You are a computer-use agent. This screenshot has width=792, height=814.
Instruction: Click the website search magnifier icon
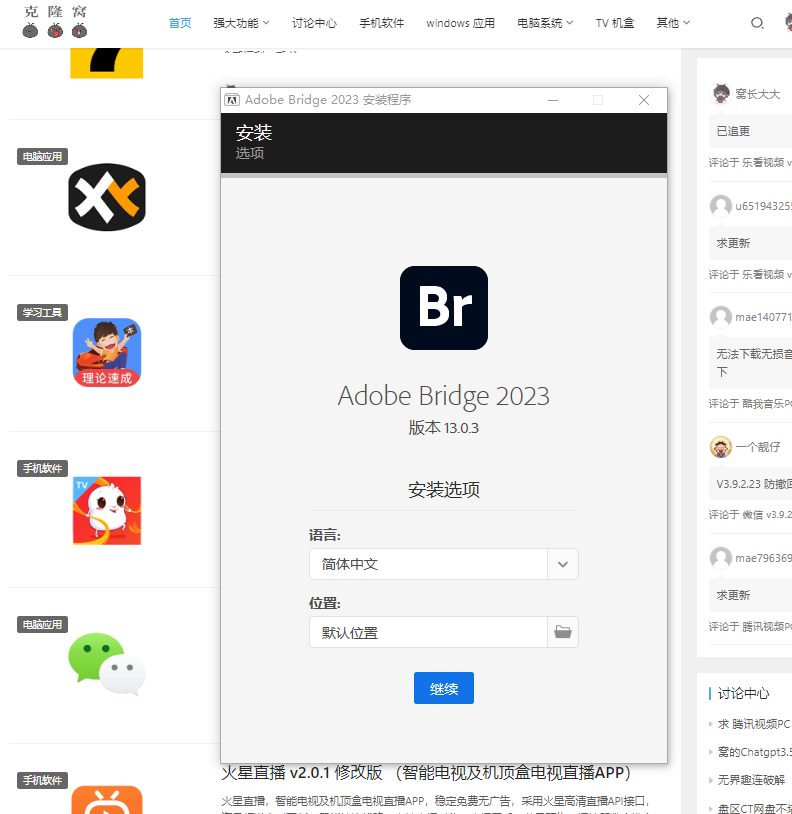(x=757, y=23)
